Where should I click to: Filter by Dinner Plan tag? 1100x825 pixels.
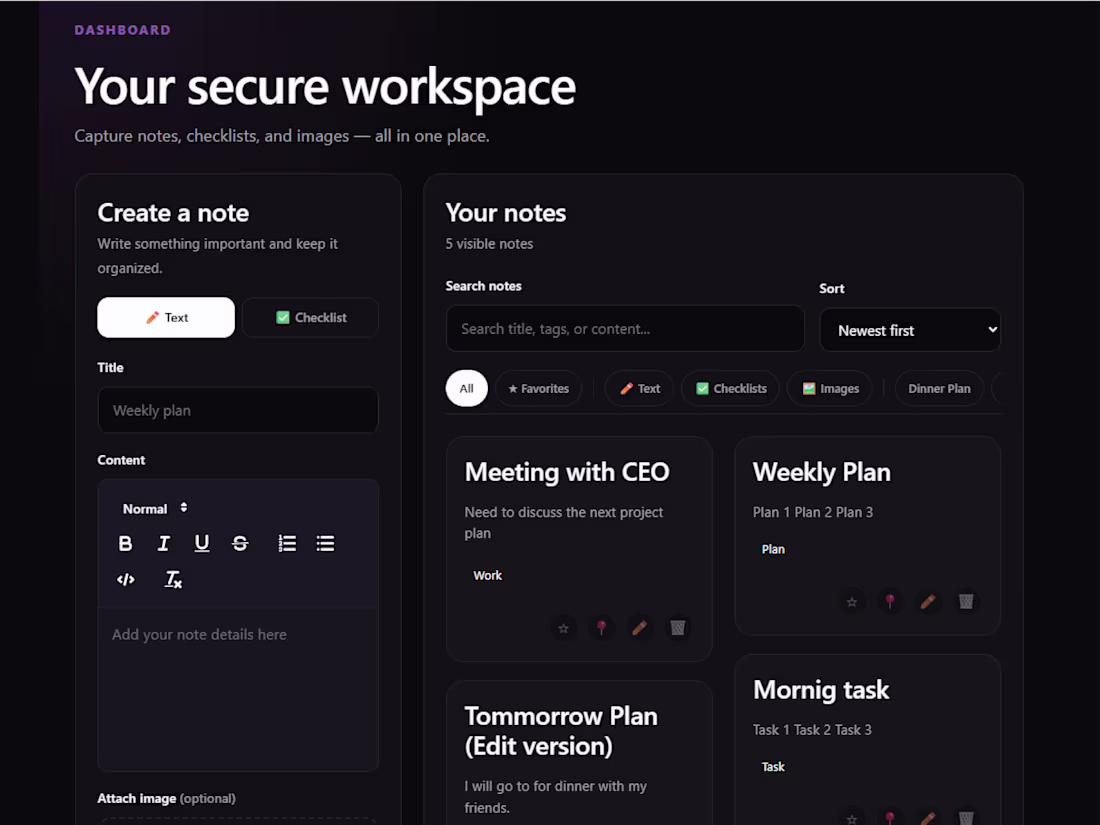pyautogui.click(x=939, y=388)
